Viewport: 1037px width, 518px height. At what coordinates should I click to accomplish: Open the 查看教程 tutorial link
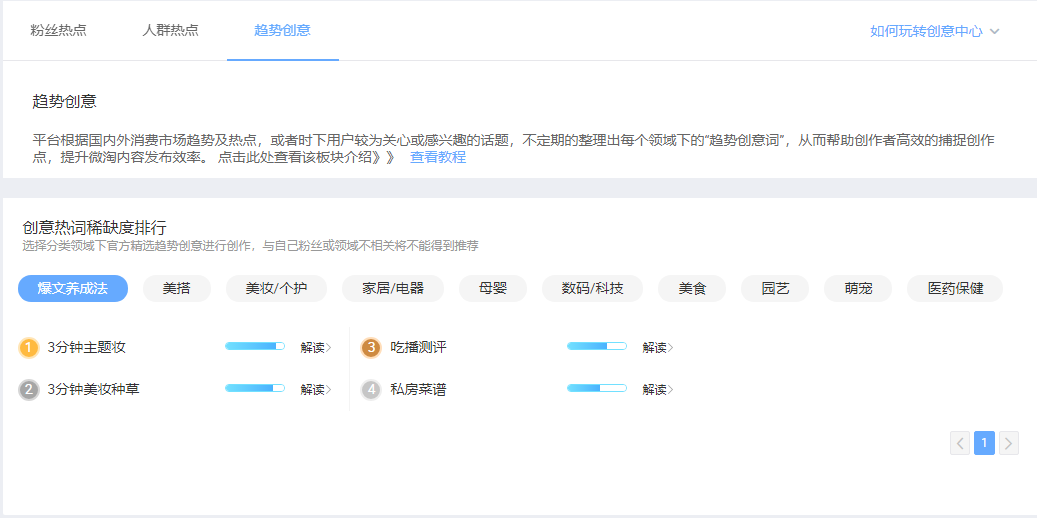[438, 157]
